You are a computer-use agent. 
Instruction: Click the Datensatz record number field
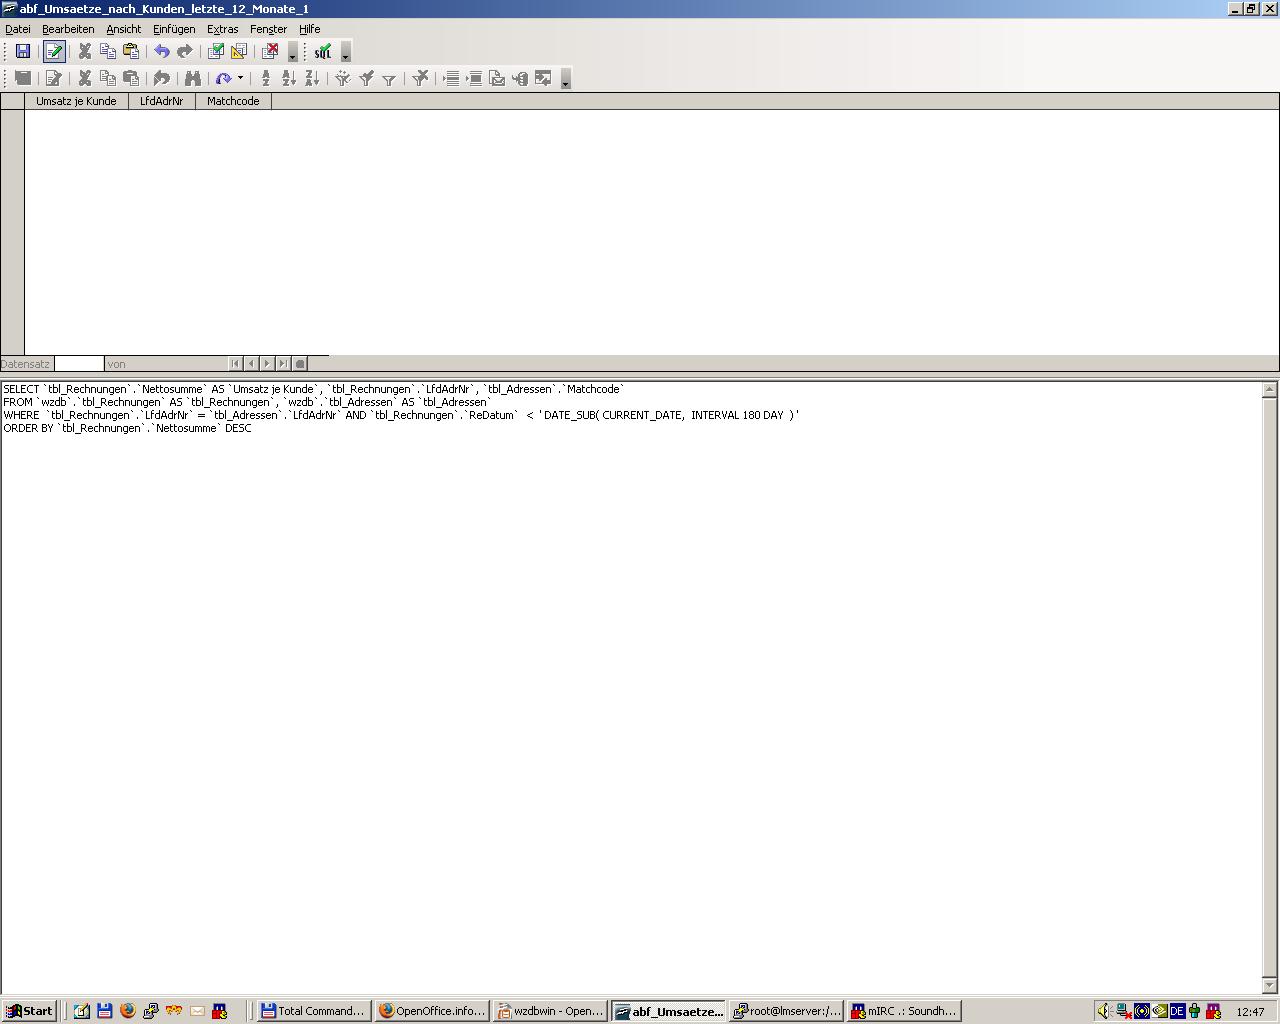(79, 364)
